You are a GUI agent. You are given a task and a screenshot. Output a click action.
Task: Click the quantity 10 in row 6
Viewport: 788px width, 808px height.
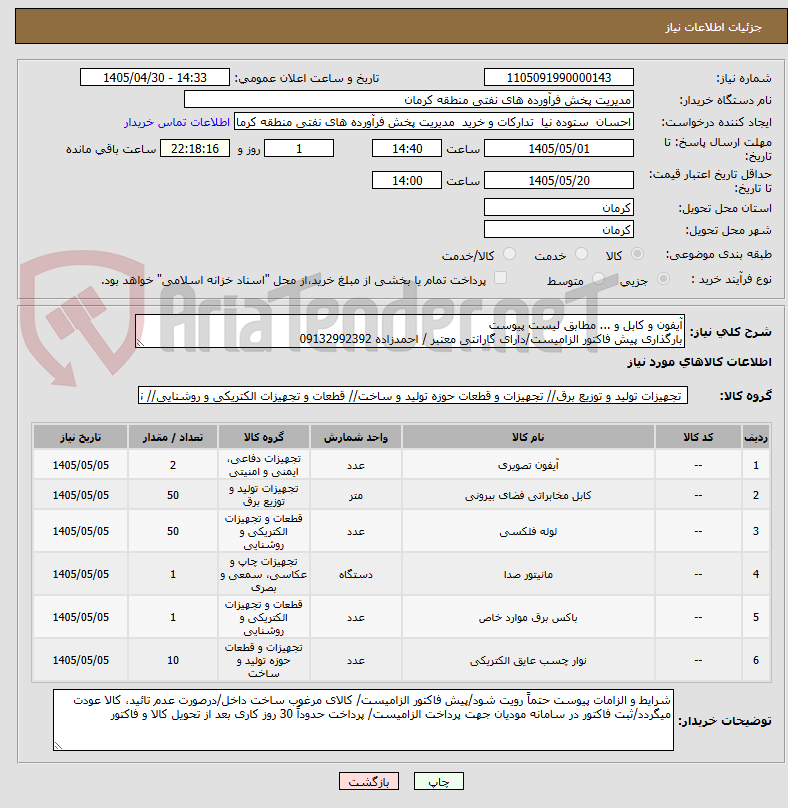pyautogui.click(x=173, y=661)
